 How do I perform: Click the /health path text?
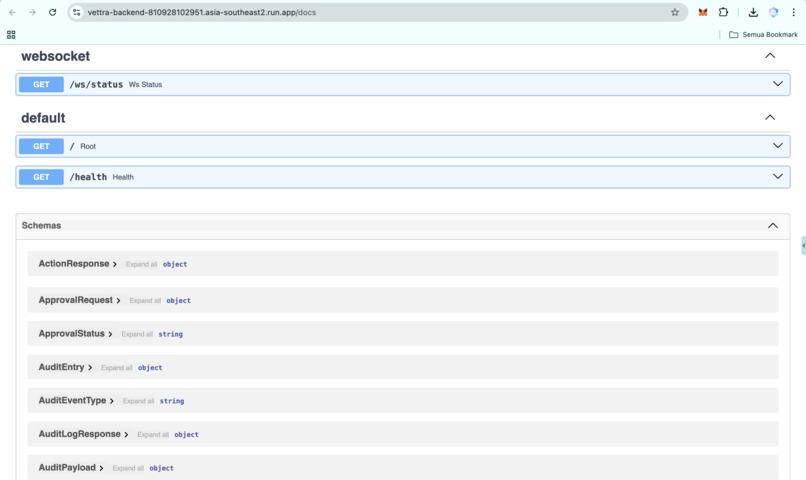88,177
